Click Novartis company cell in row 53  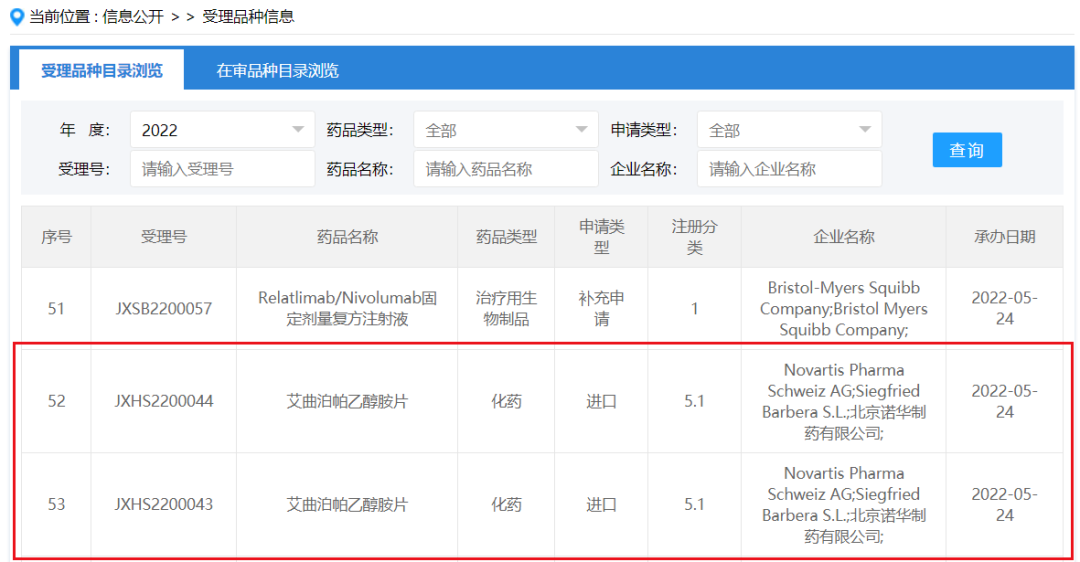click(x=844, y=504)
